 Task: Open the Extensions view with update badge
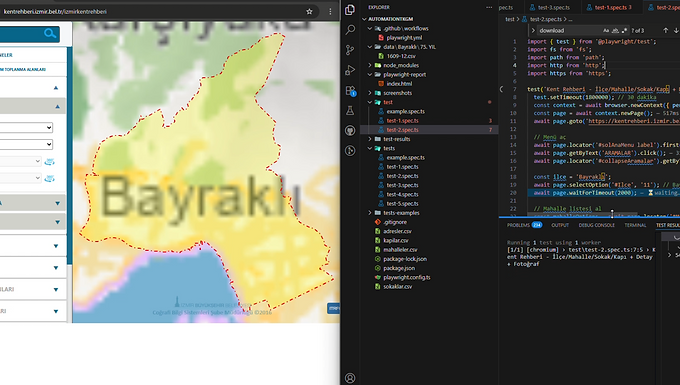[350, 91]
